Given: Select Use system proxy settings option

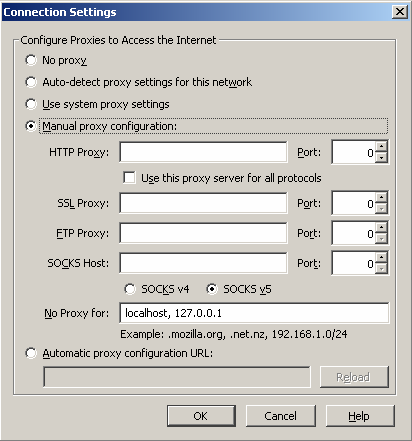Looking at the screenshot, I should coord(31,104).
